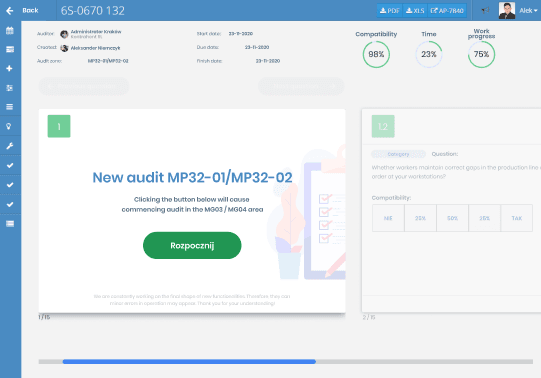Open the calendar icon in sidebar
Image resolution: width=541 pixels, height=378 pixels.
click(x=10, y=30)
